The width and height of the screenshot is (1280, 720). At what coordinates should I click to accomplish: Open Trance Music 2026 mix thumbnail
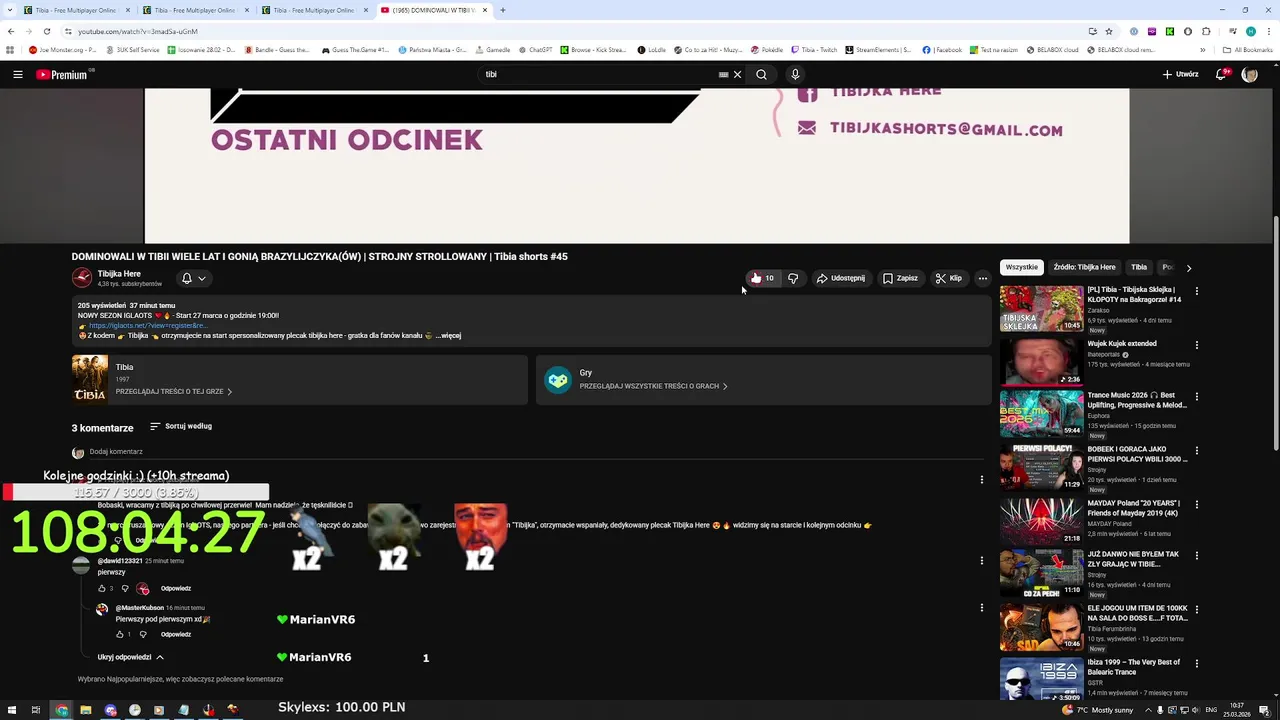[1041, 413]
